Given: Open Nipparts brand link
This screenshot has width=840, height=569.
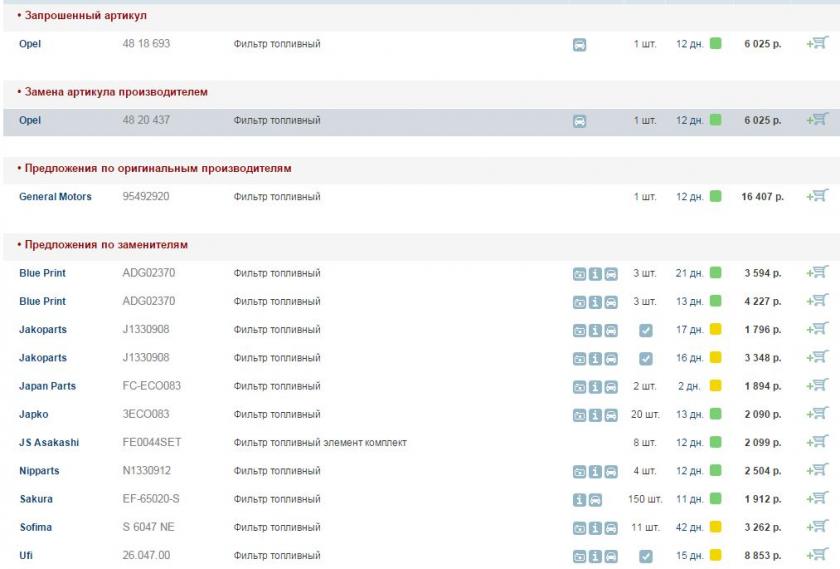Looking at the screenshot, I should pyautogui.click(x=39, y=471).
